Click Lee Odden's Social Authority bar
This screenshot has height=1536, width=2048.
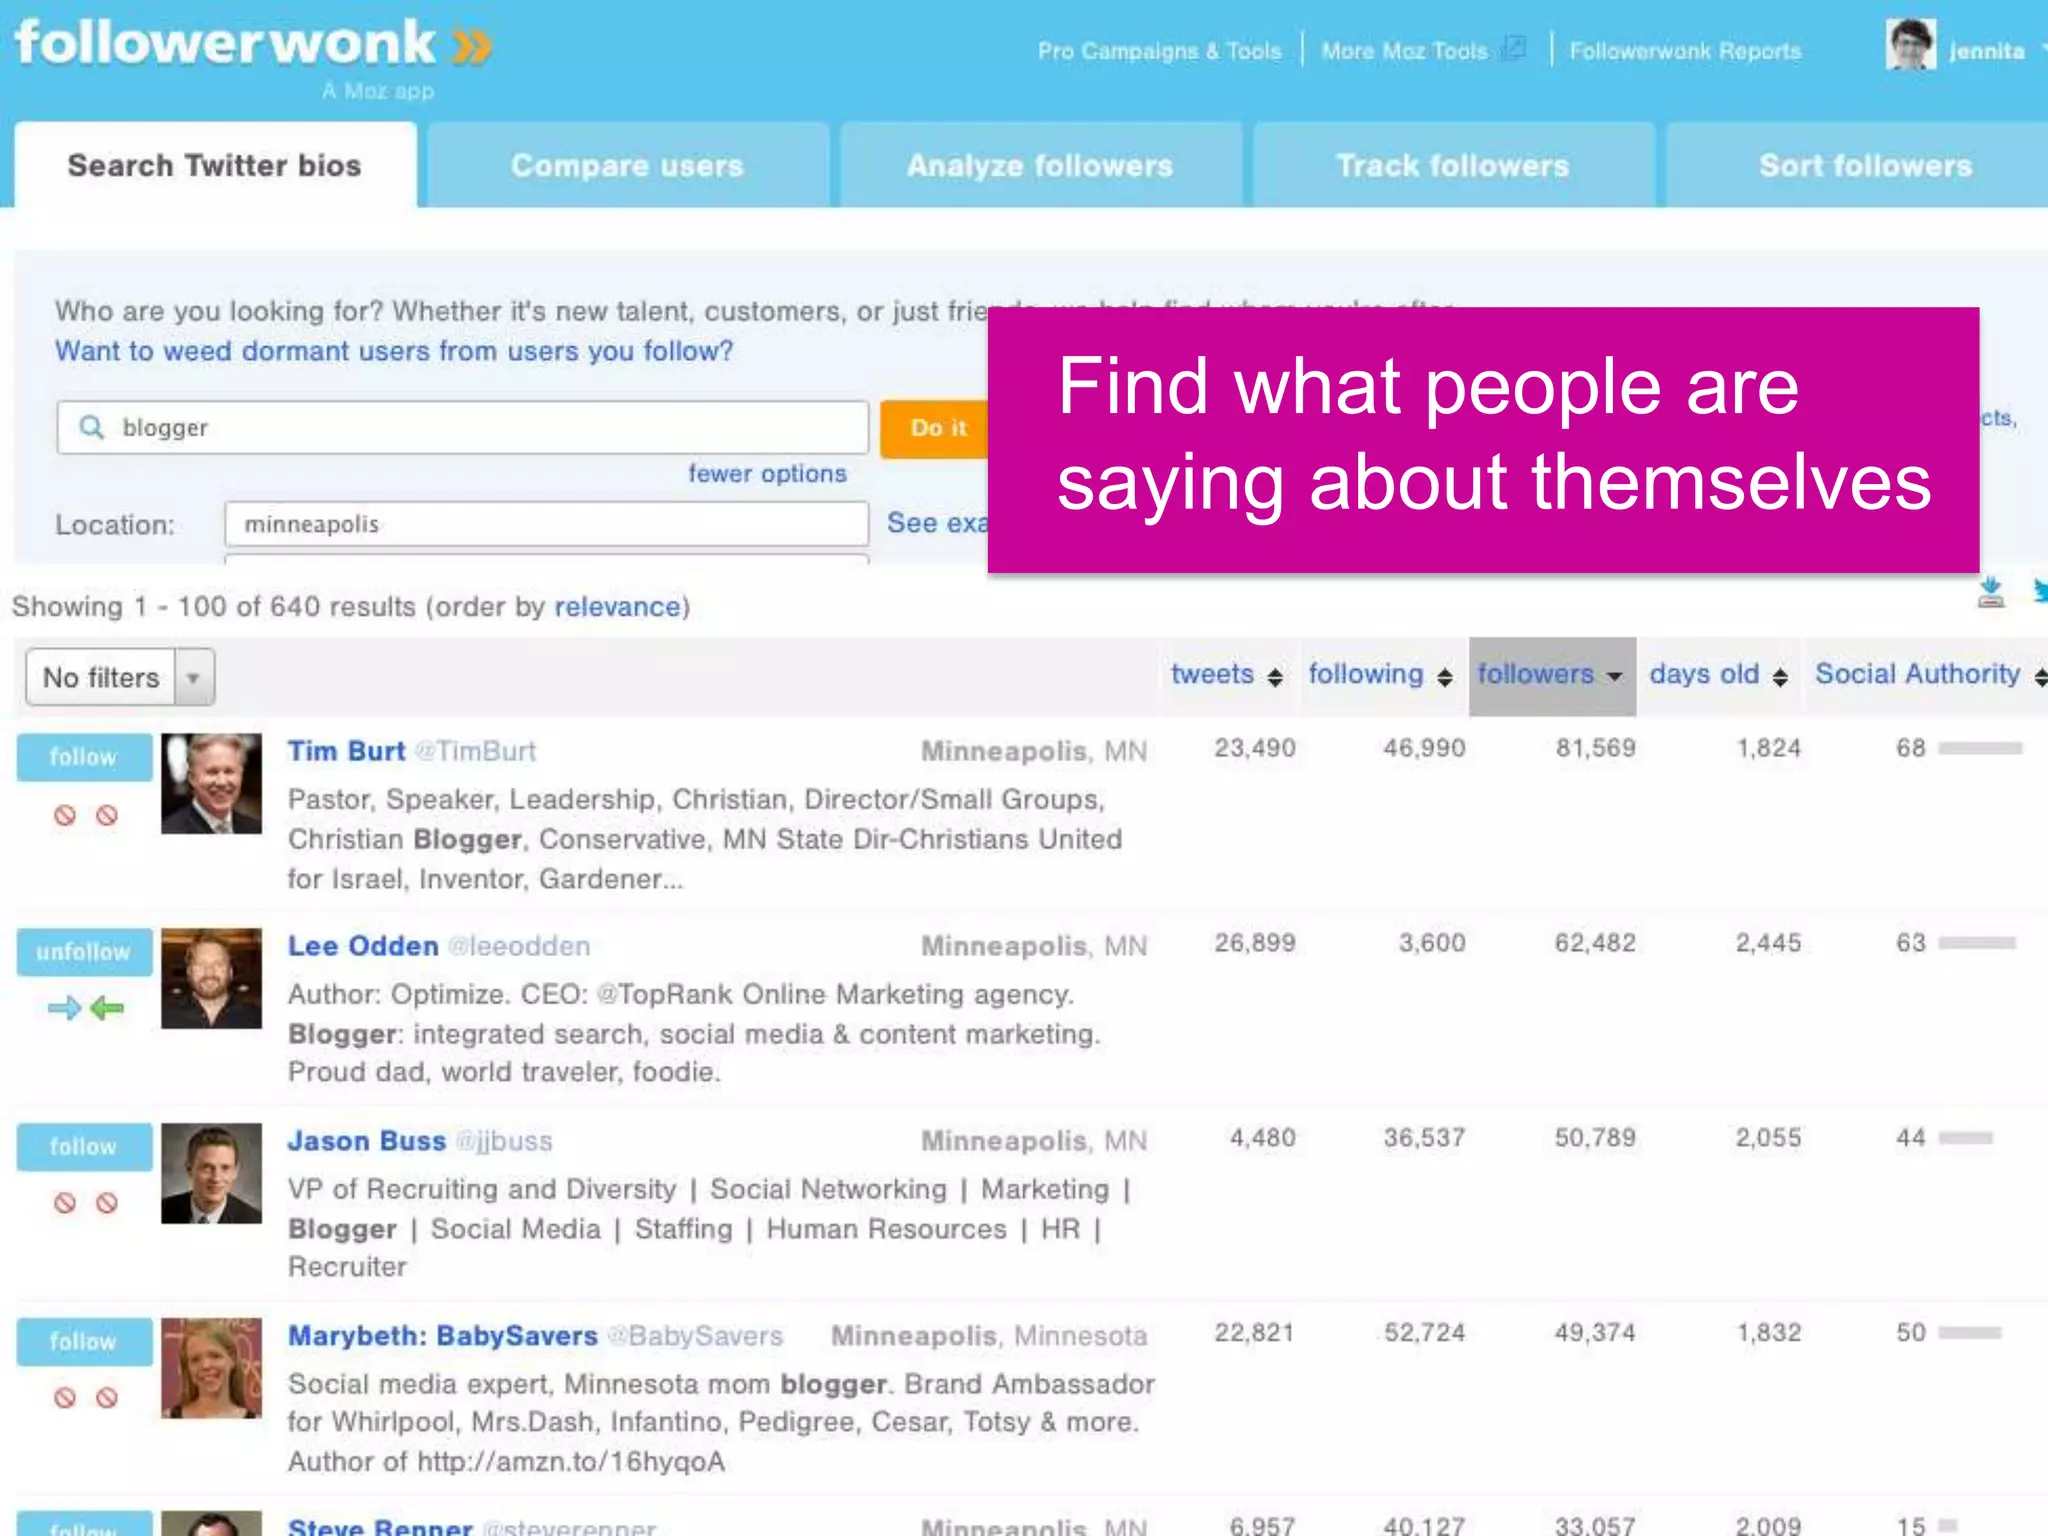point(1977,943)
